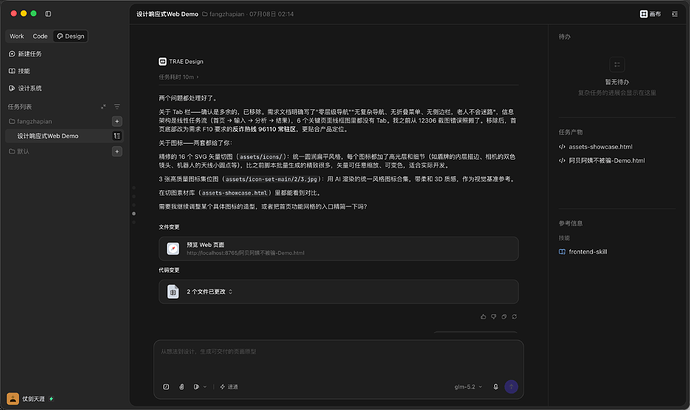Image resolution: width=690 pixels, height=410 pixels.
Task: Click the folder path fangzhapian in header
Action: (x=224, y=14)
